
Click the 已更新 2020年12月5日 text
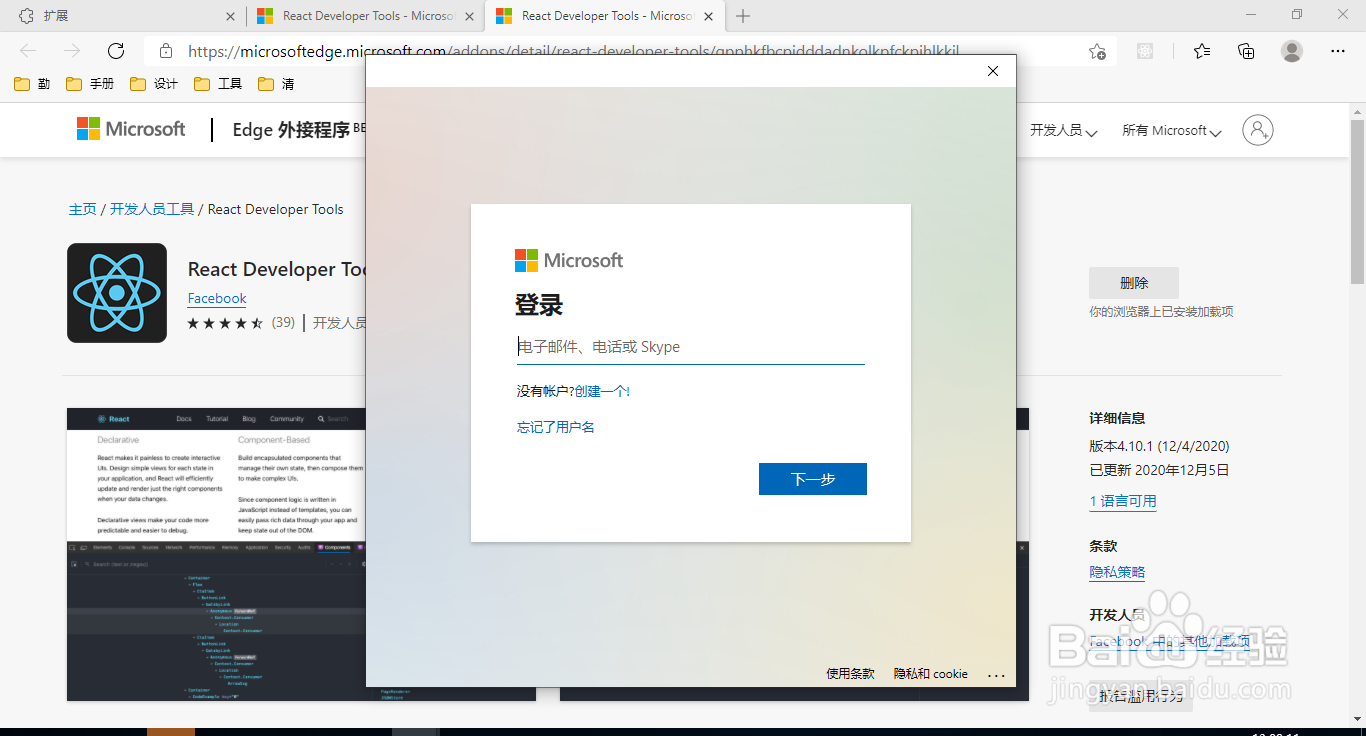(1159, 470)
